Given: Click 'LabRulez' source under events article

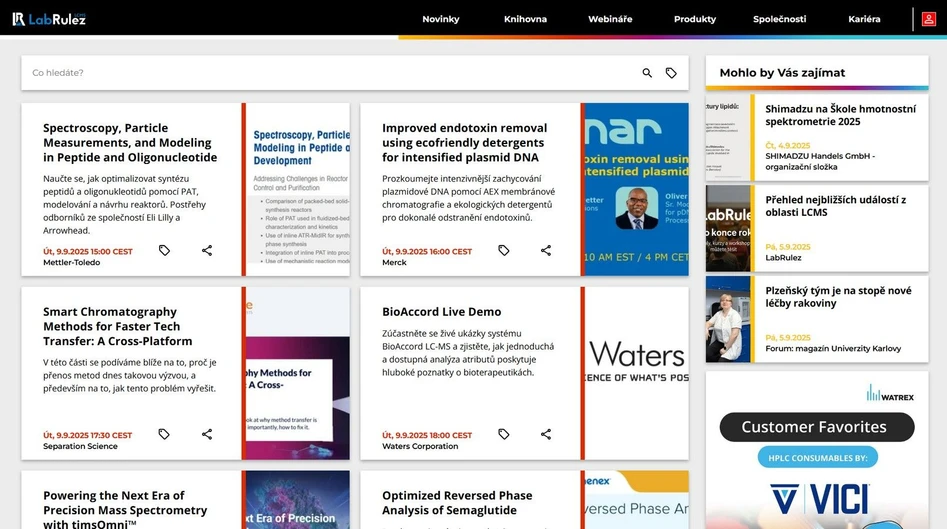Looking at the screenshot, I should [x=783, y=258].
